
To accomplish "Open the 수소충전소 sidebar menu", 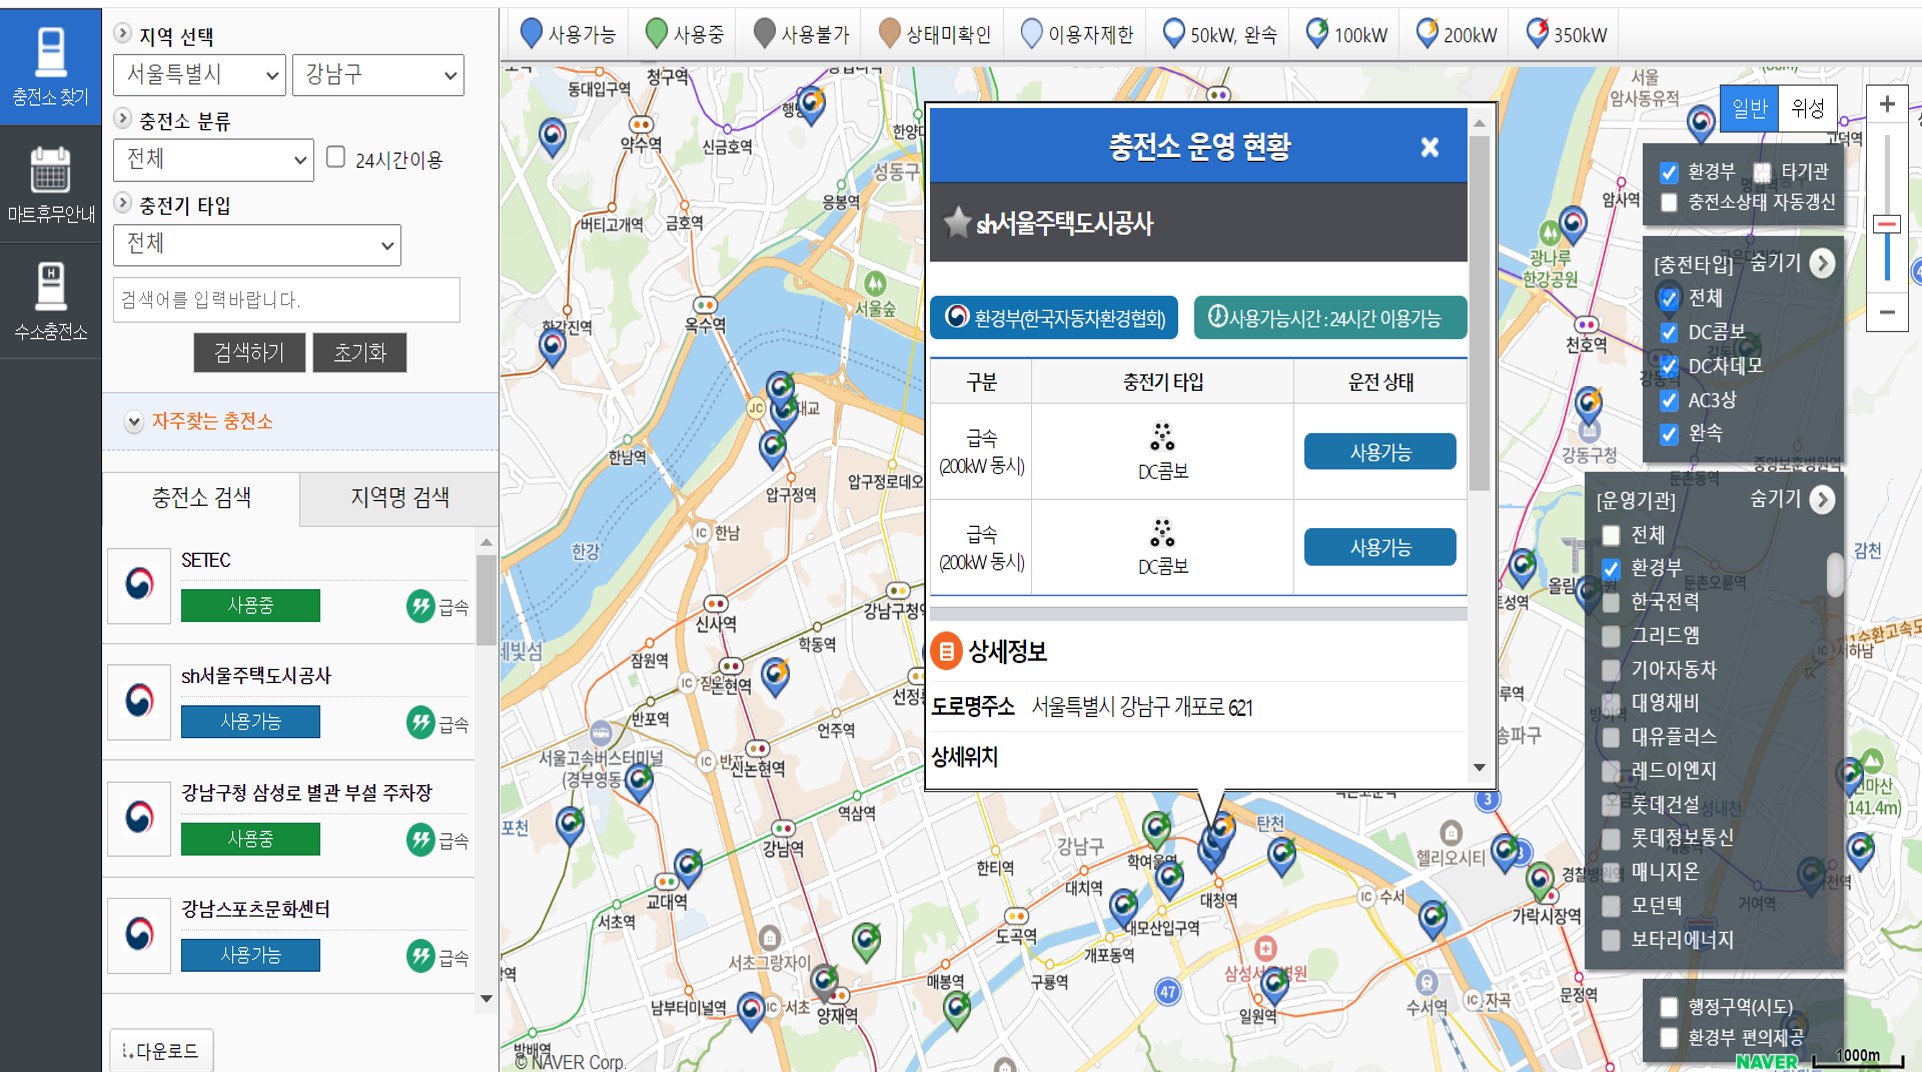I will pyautogui.click(x=50, y=300).
